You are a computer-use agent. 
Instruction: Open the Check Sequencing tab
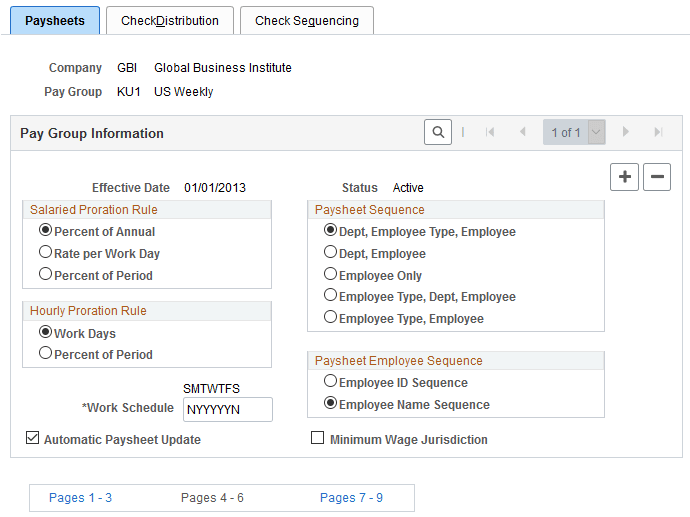point(306,21)
